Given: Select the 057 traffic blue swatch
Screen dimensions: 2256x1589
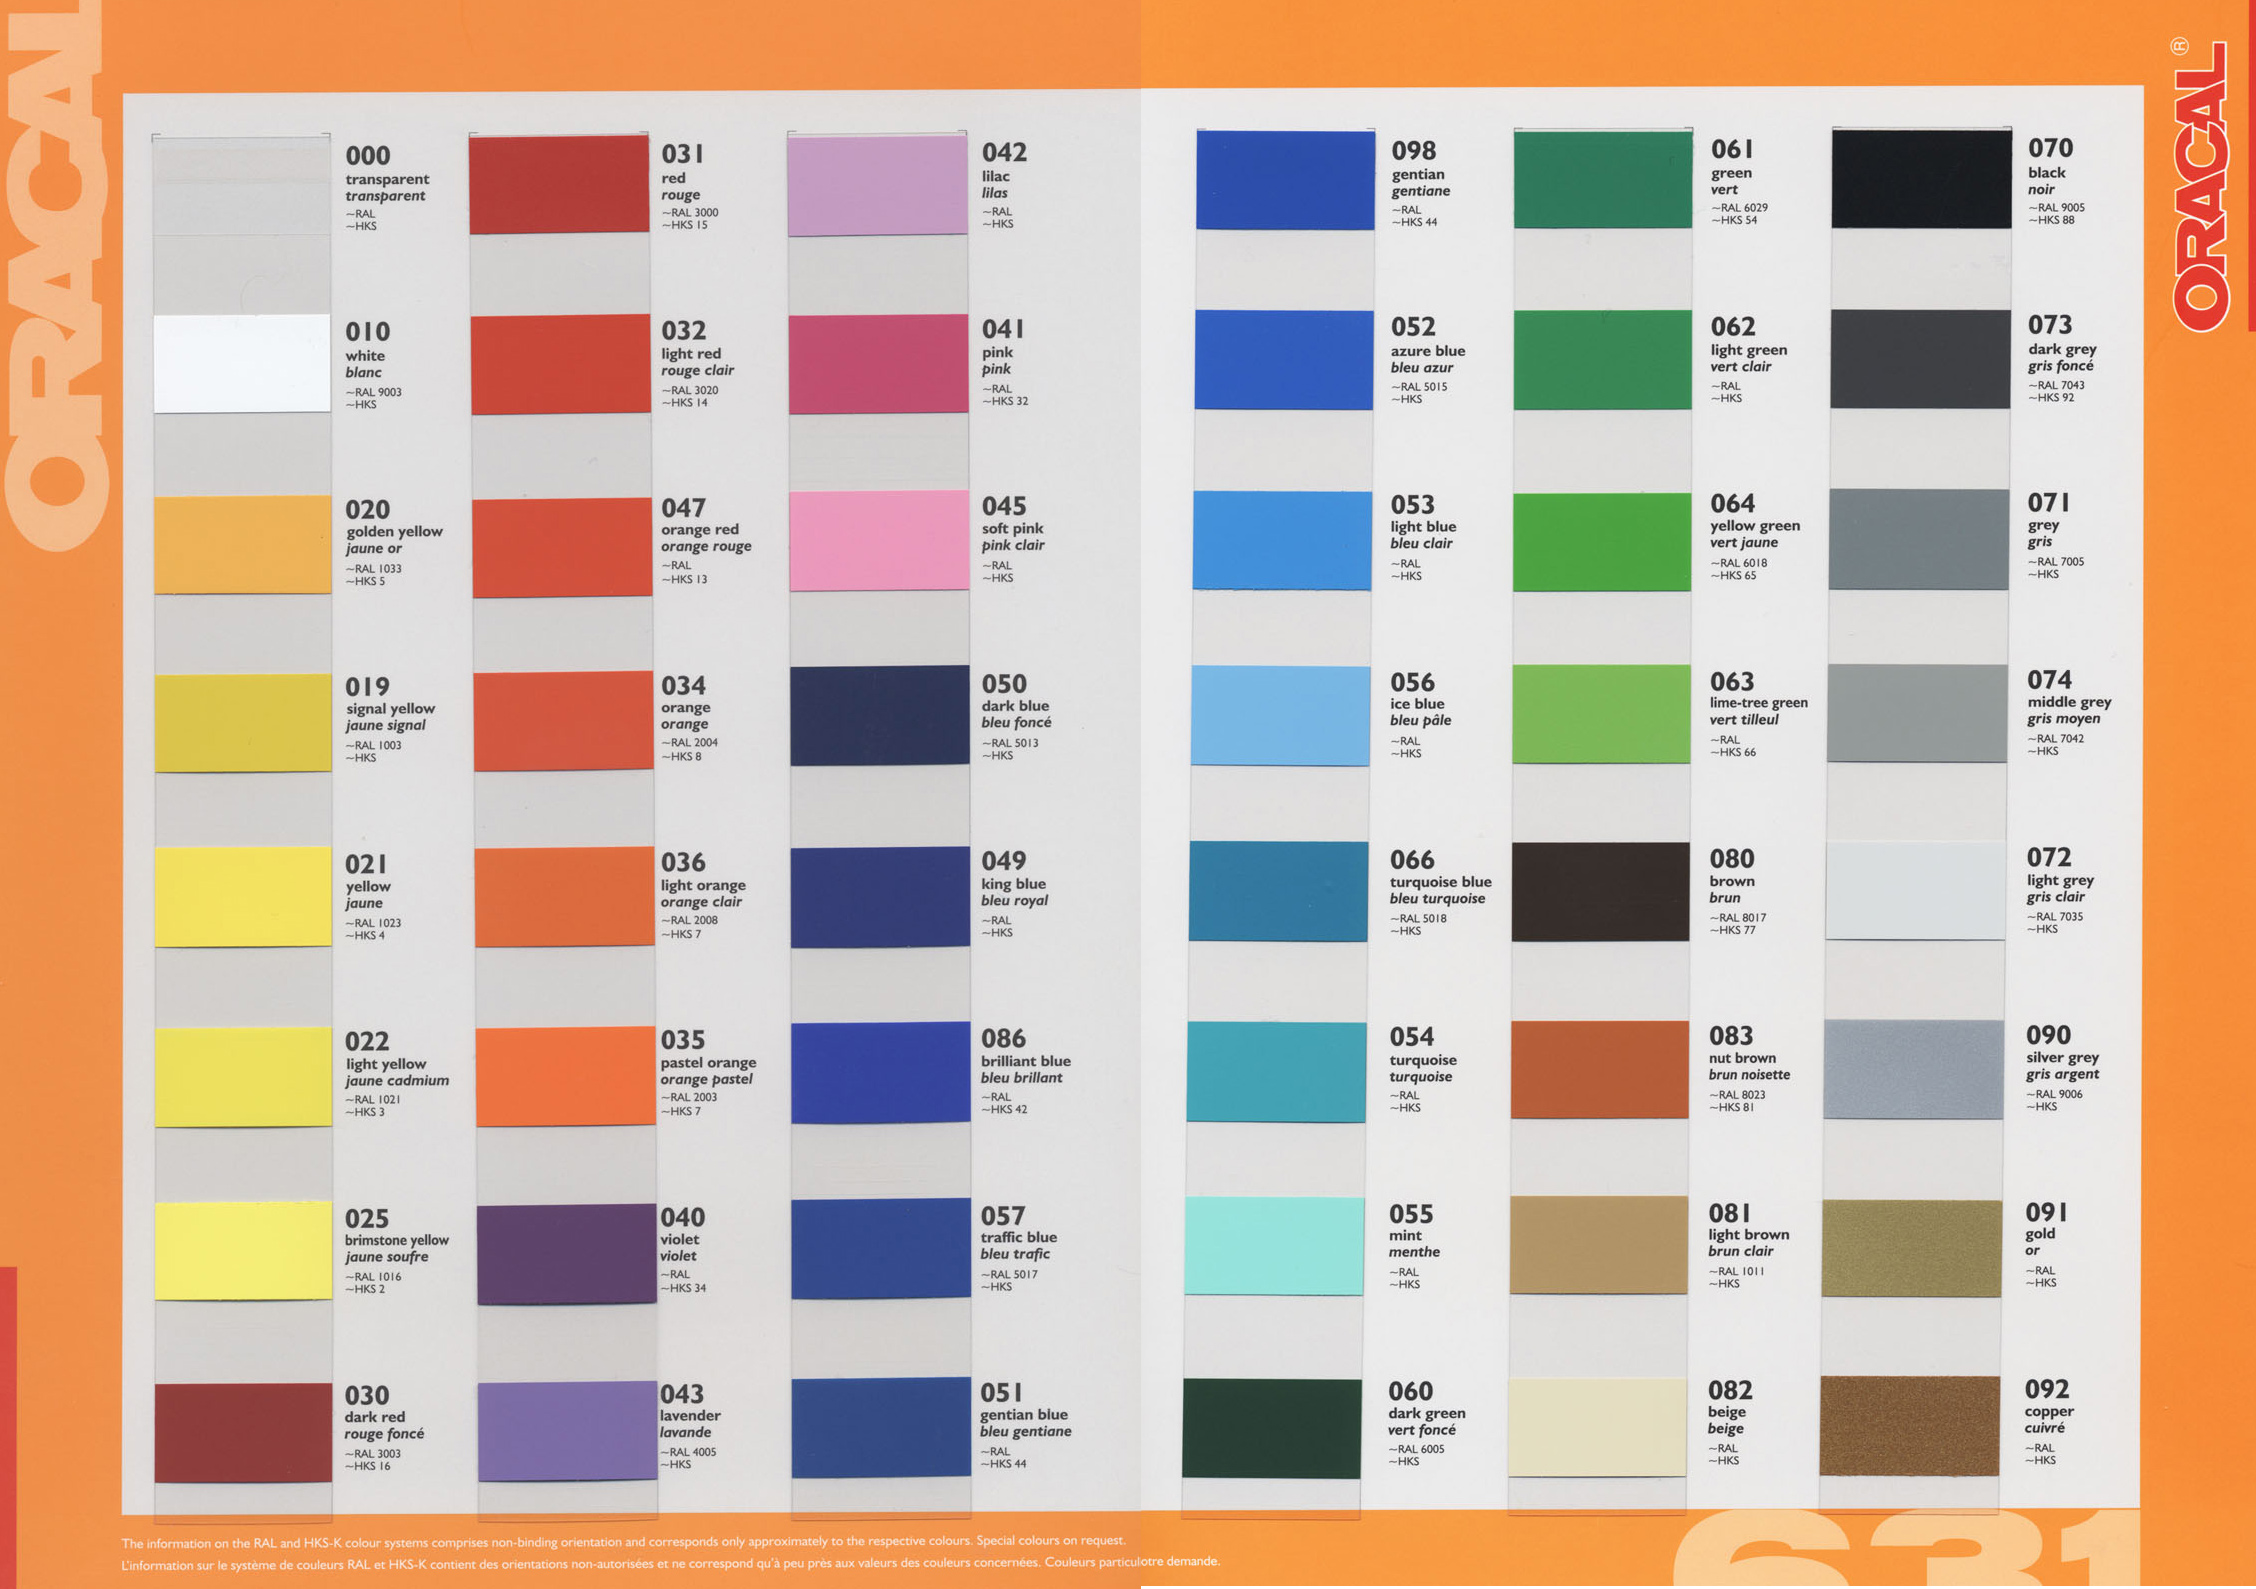Looking at the screenshot, I should [x=881, y=1249].
